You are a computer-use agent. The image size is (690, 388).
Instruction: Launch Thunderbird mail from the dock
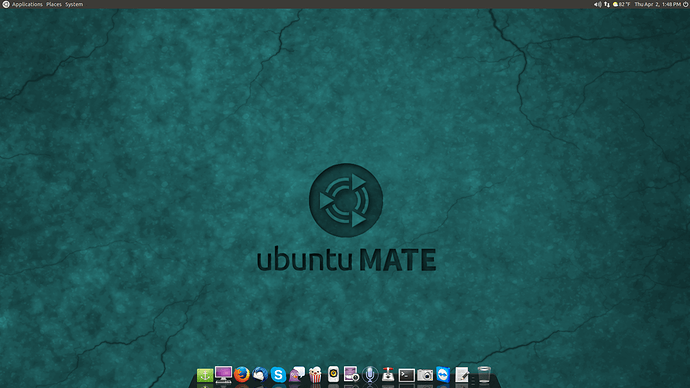click(260, 374)
